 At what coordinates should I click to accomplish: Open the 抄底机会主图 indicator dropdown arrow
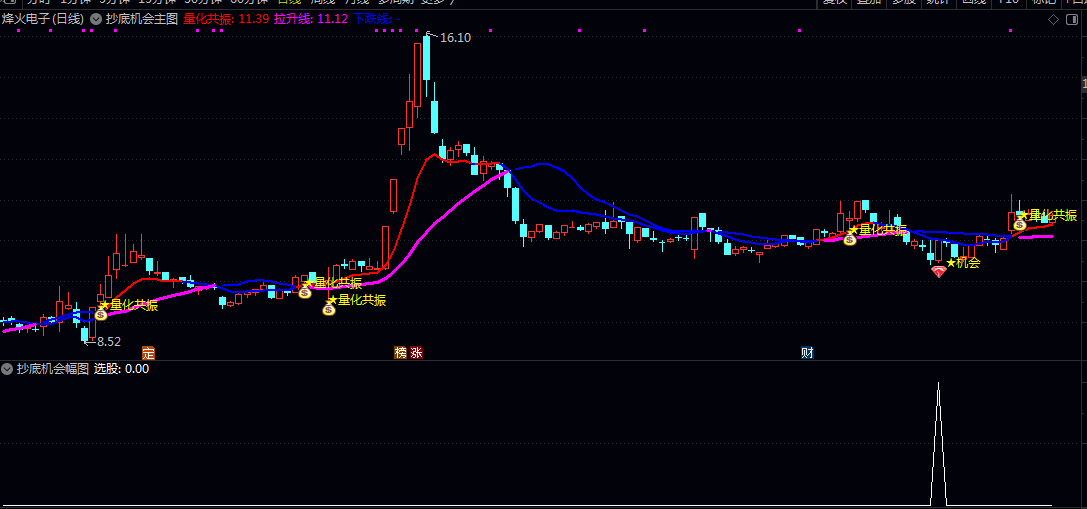point(95,19)
